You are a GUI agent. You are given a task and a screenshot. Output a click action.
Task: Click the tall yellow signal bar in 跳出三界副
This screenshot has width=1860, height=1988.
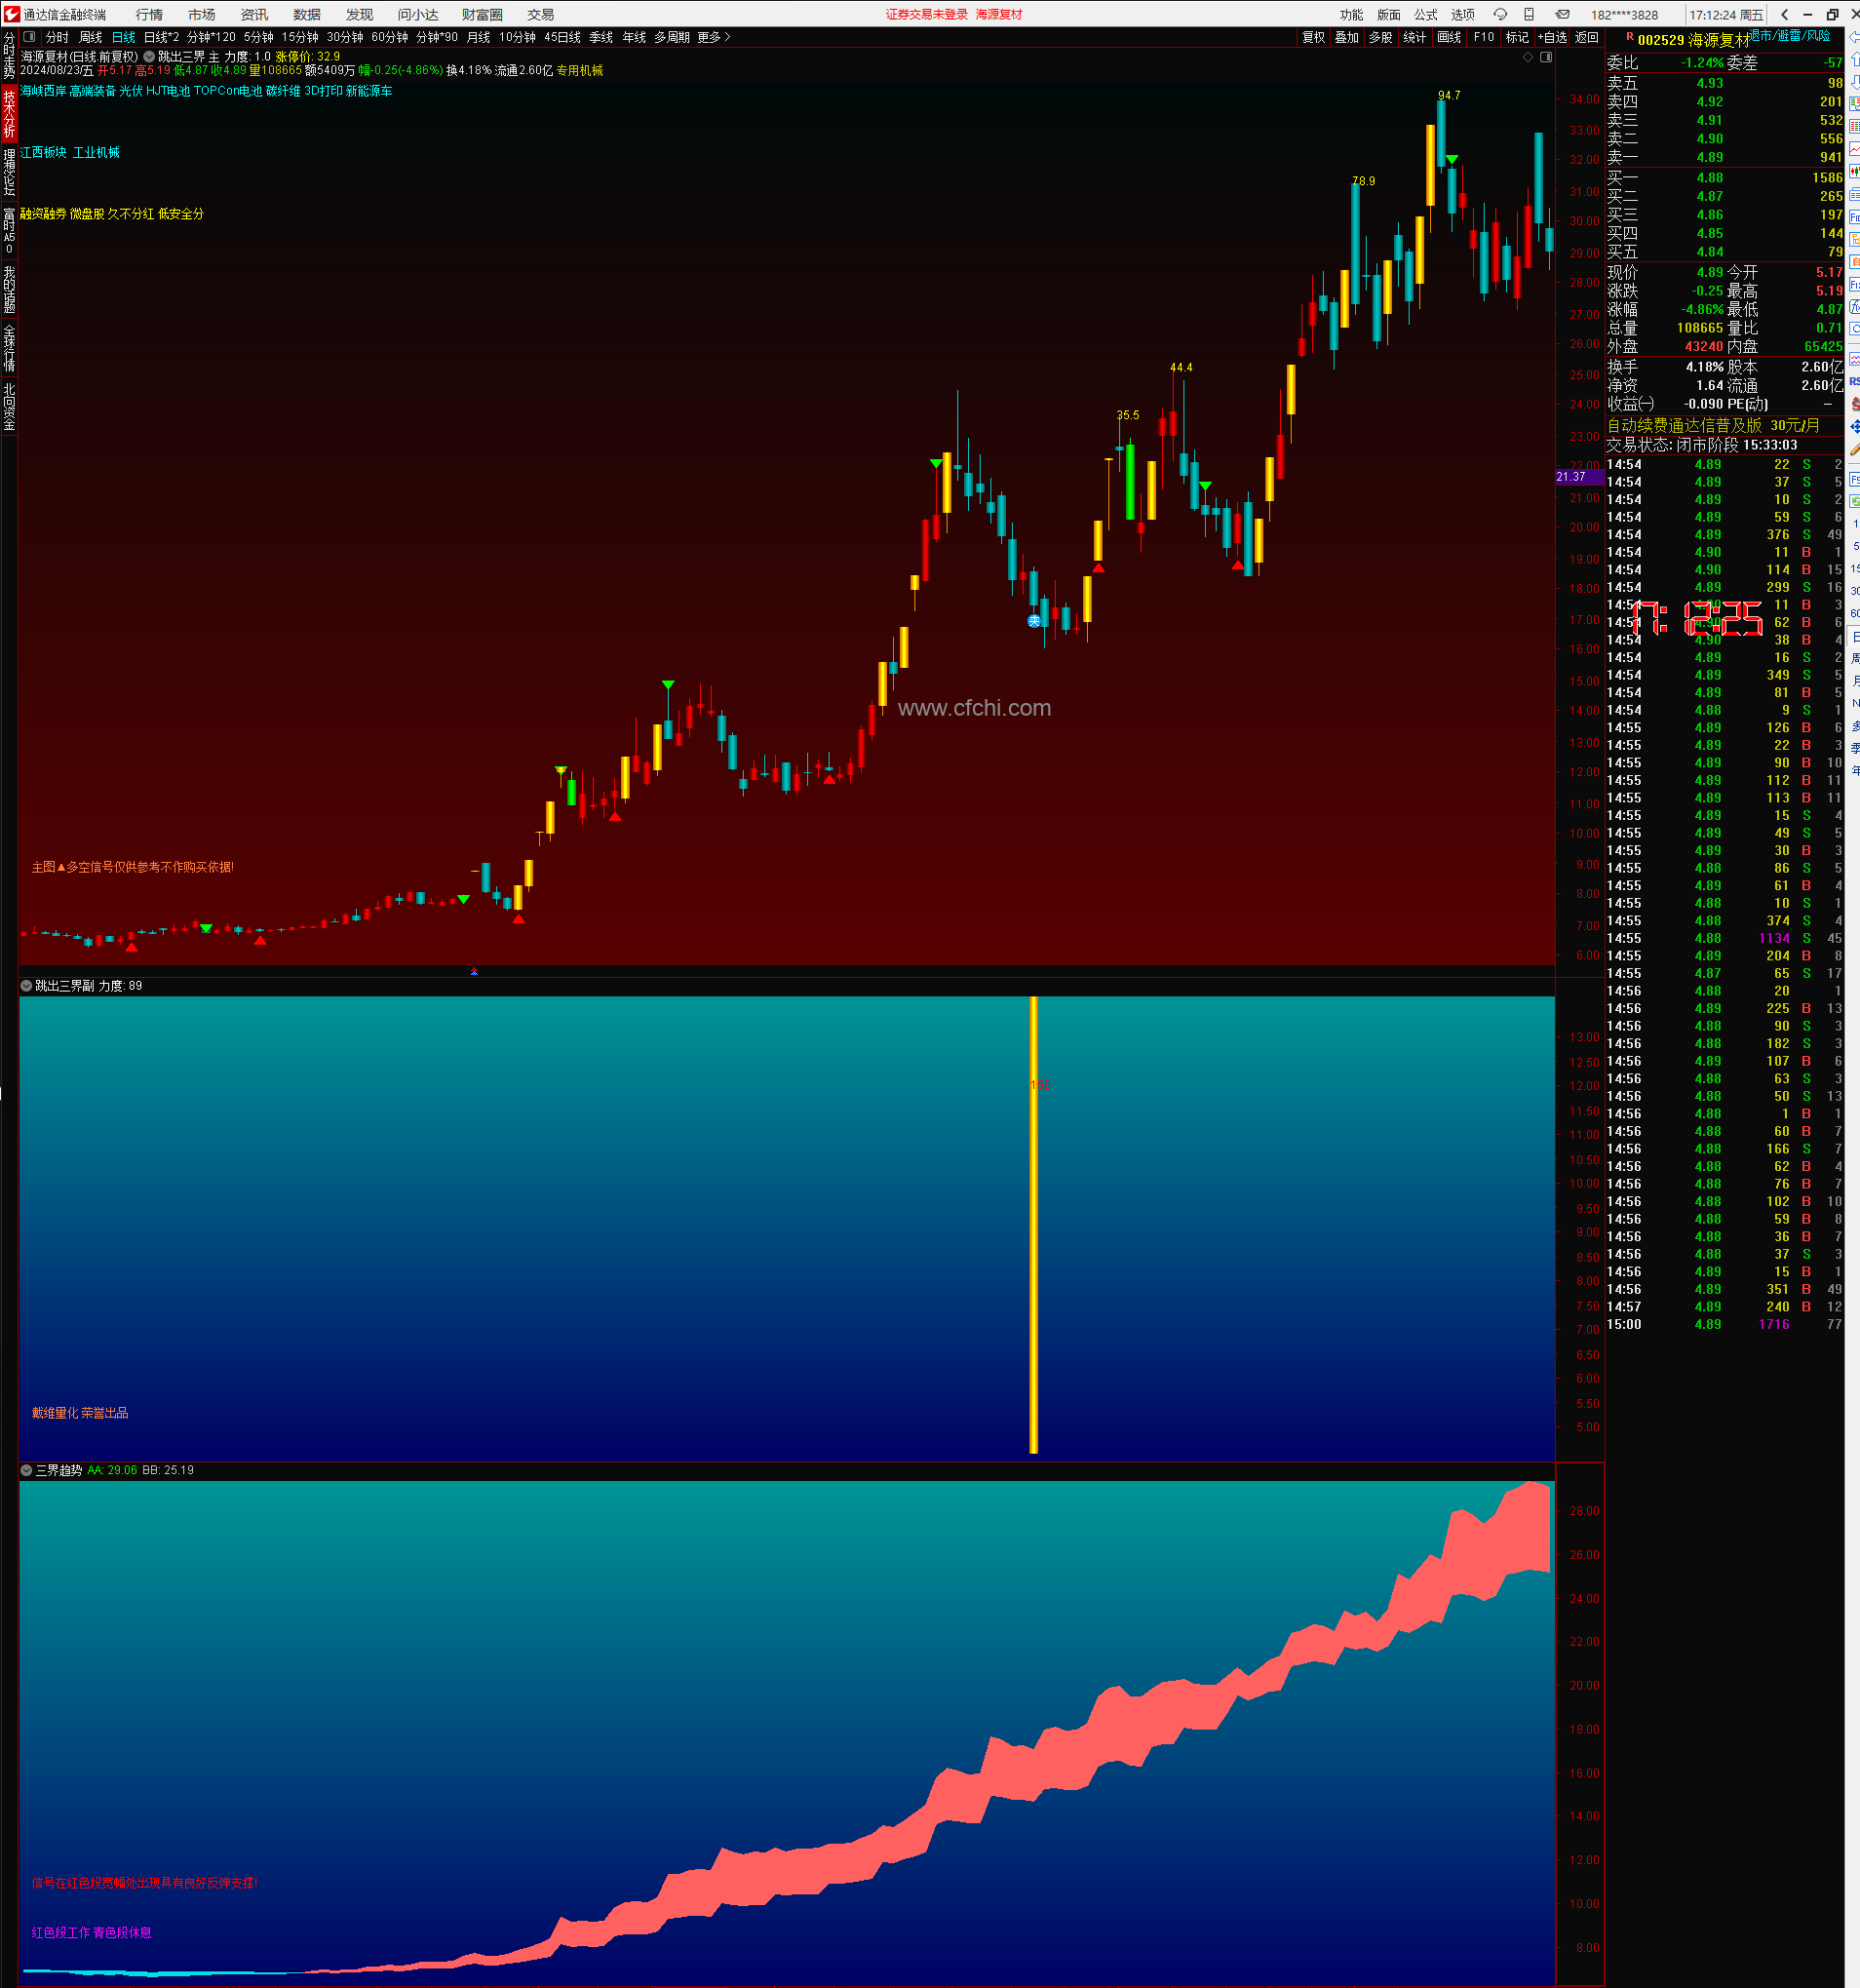1033,1224
